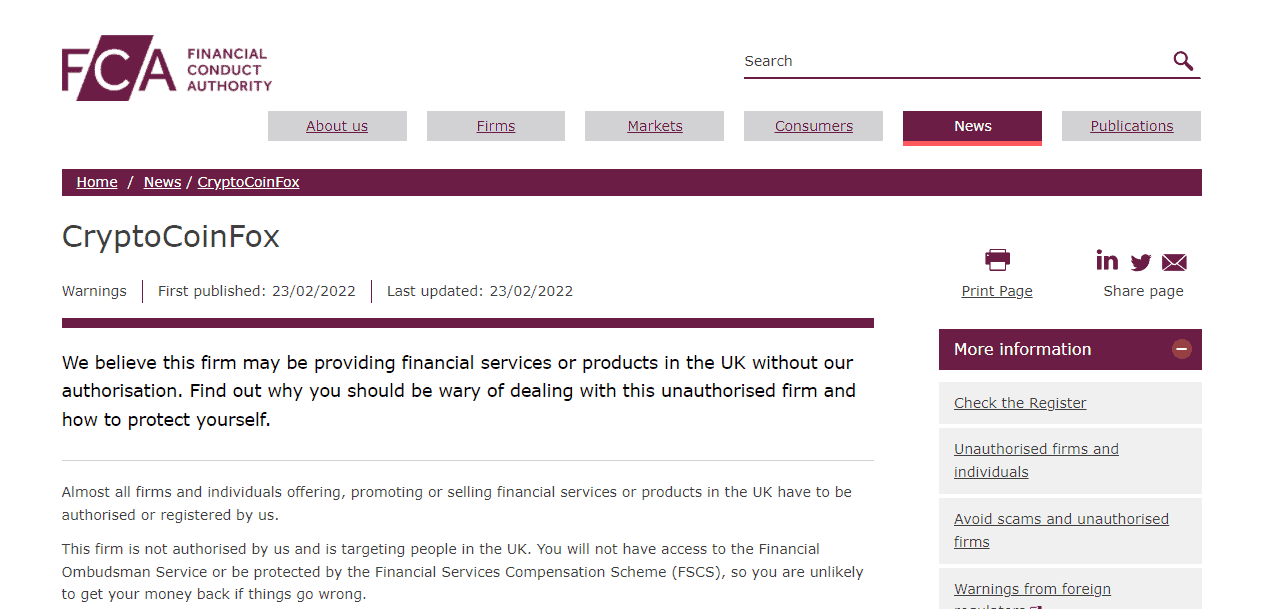Viewport: 1263px width, 609px height.
Task: Select the News tab
Action: point(972,126)
